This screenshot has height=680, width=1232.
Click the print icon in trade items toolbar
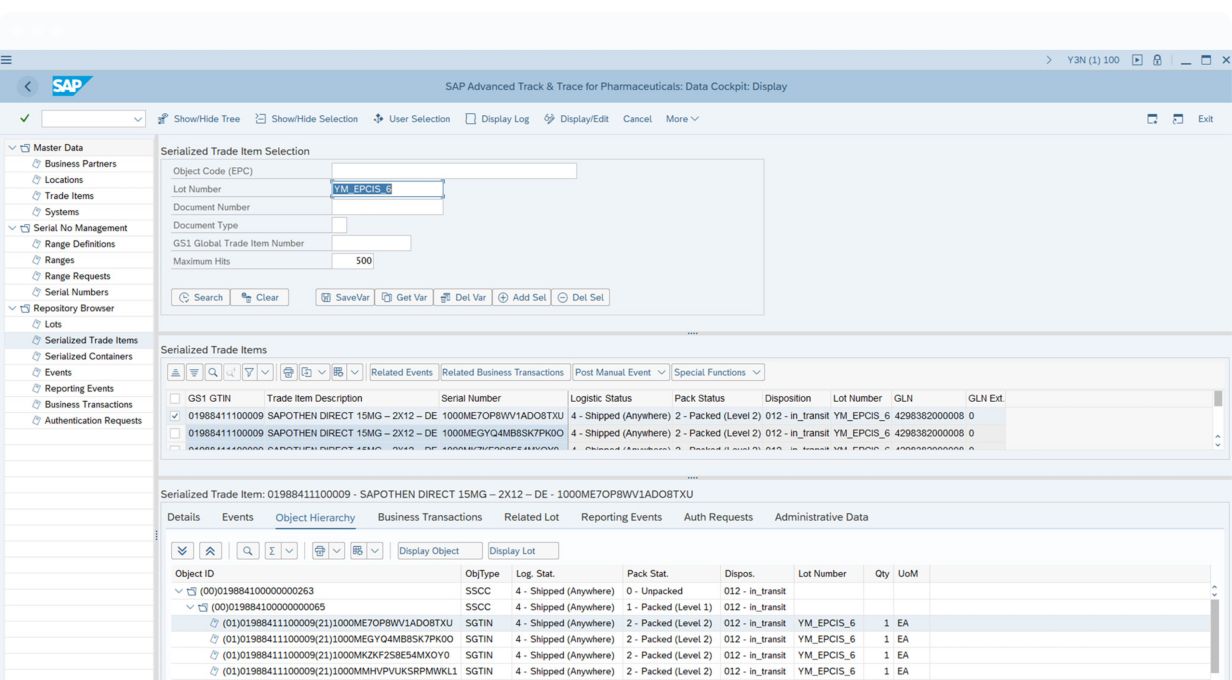[x=288, y=373]
